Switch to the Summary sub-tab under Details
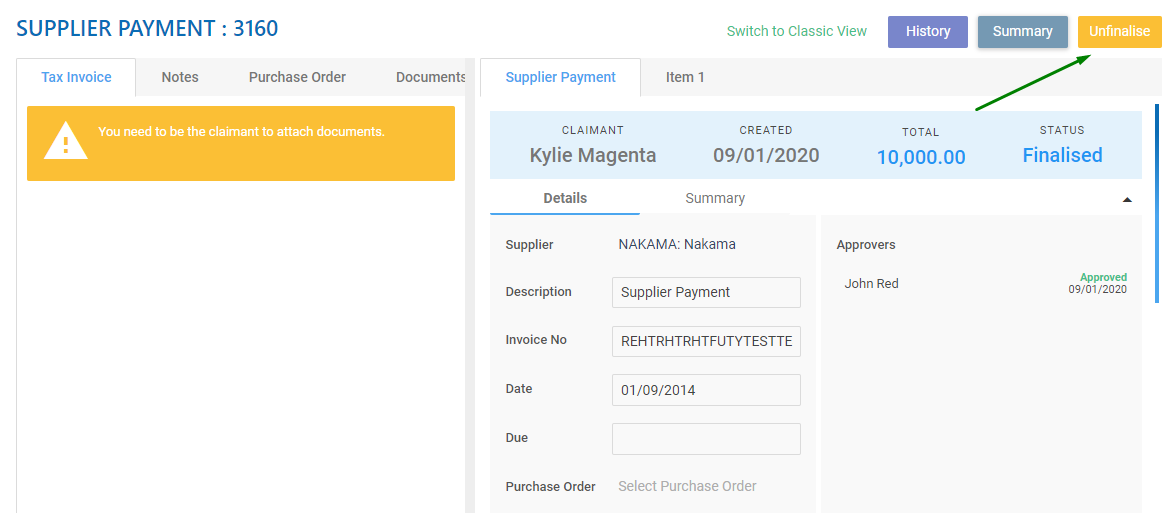Image resolution: width=1175 pixels, height=513 pixels. click(715, 198)
